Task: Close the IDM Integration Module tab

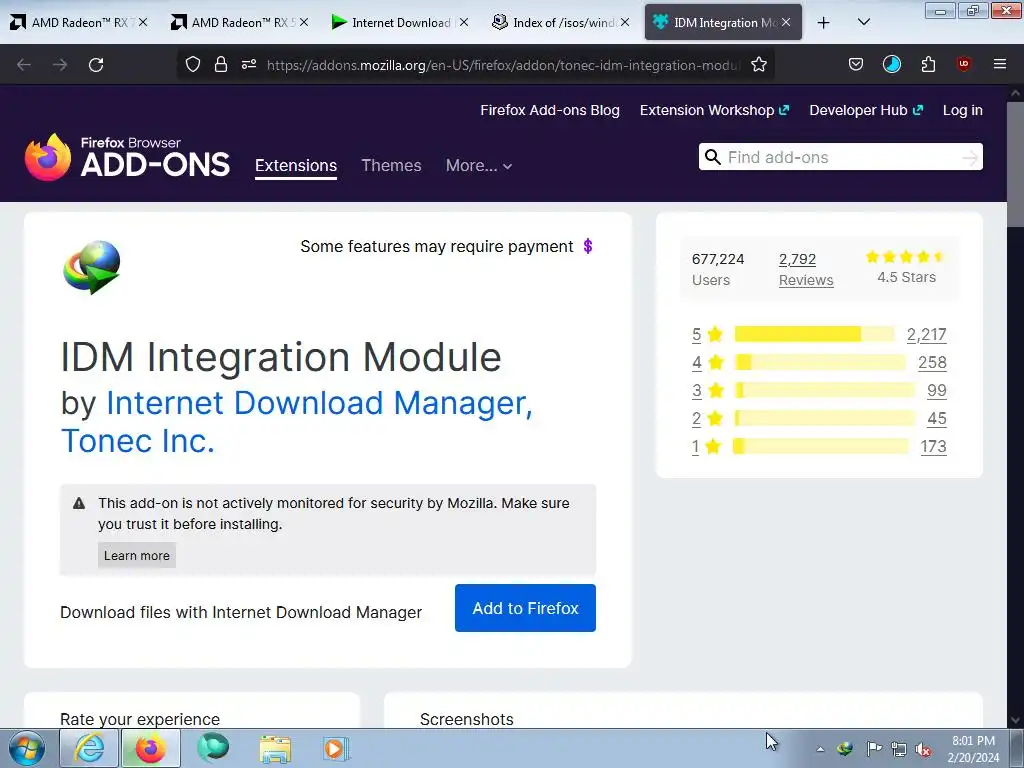Action: tap(786, 22)
